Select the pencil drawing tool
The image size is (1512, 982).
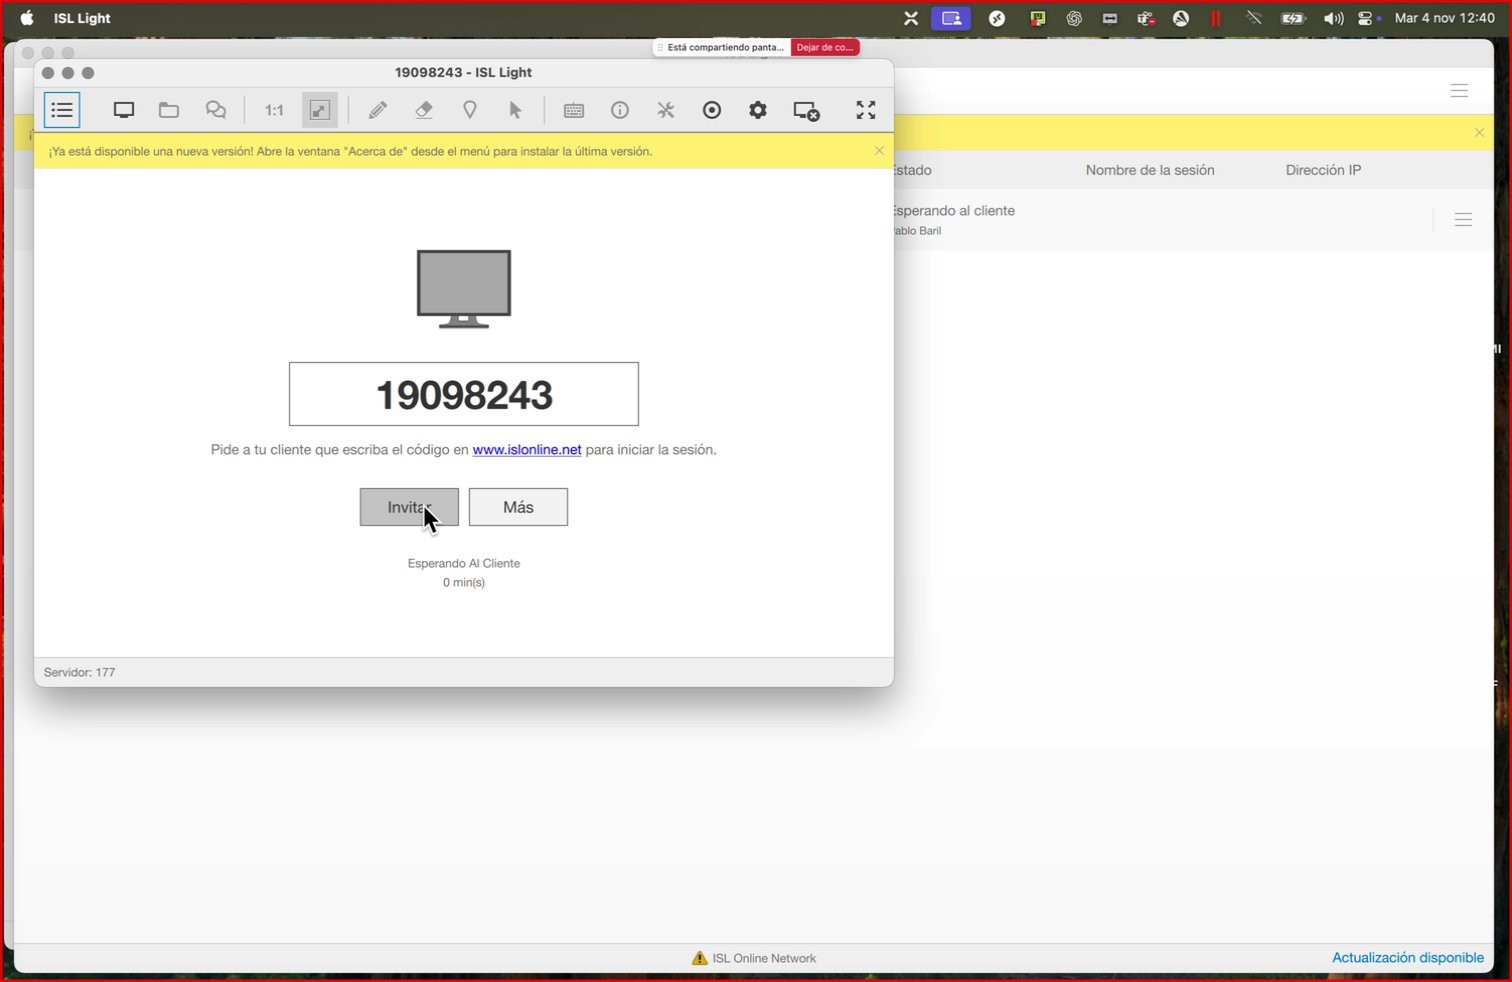point(377,110)
